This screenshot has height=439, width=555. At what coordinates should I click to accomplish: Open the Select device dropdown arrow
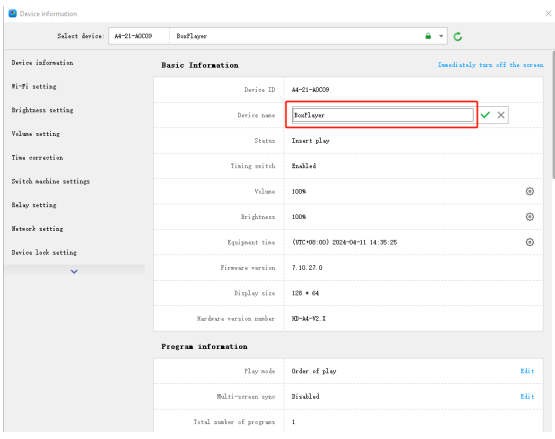point(441,36)
